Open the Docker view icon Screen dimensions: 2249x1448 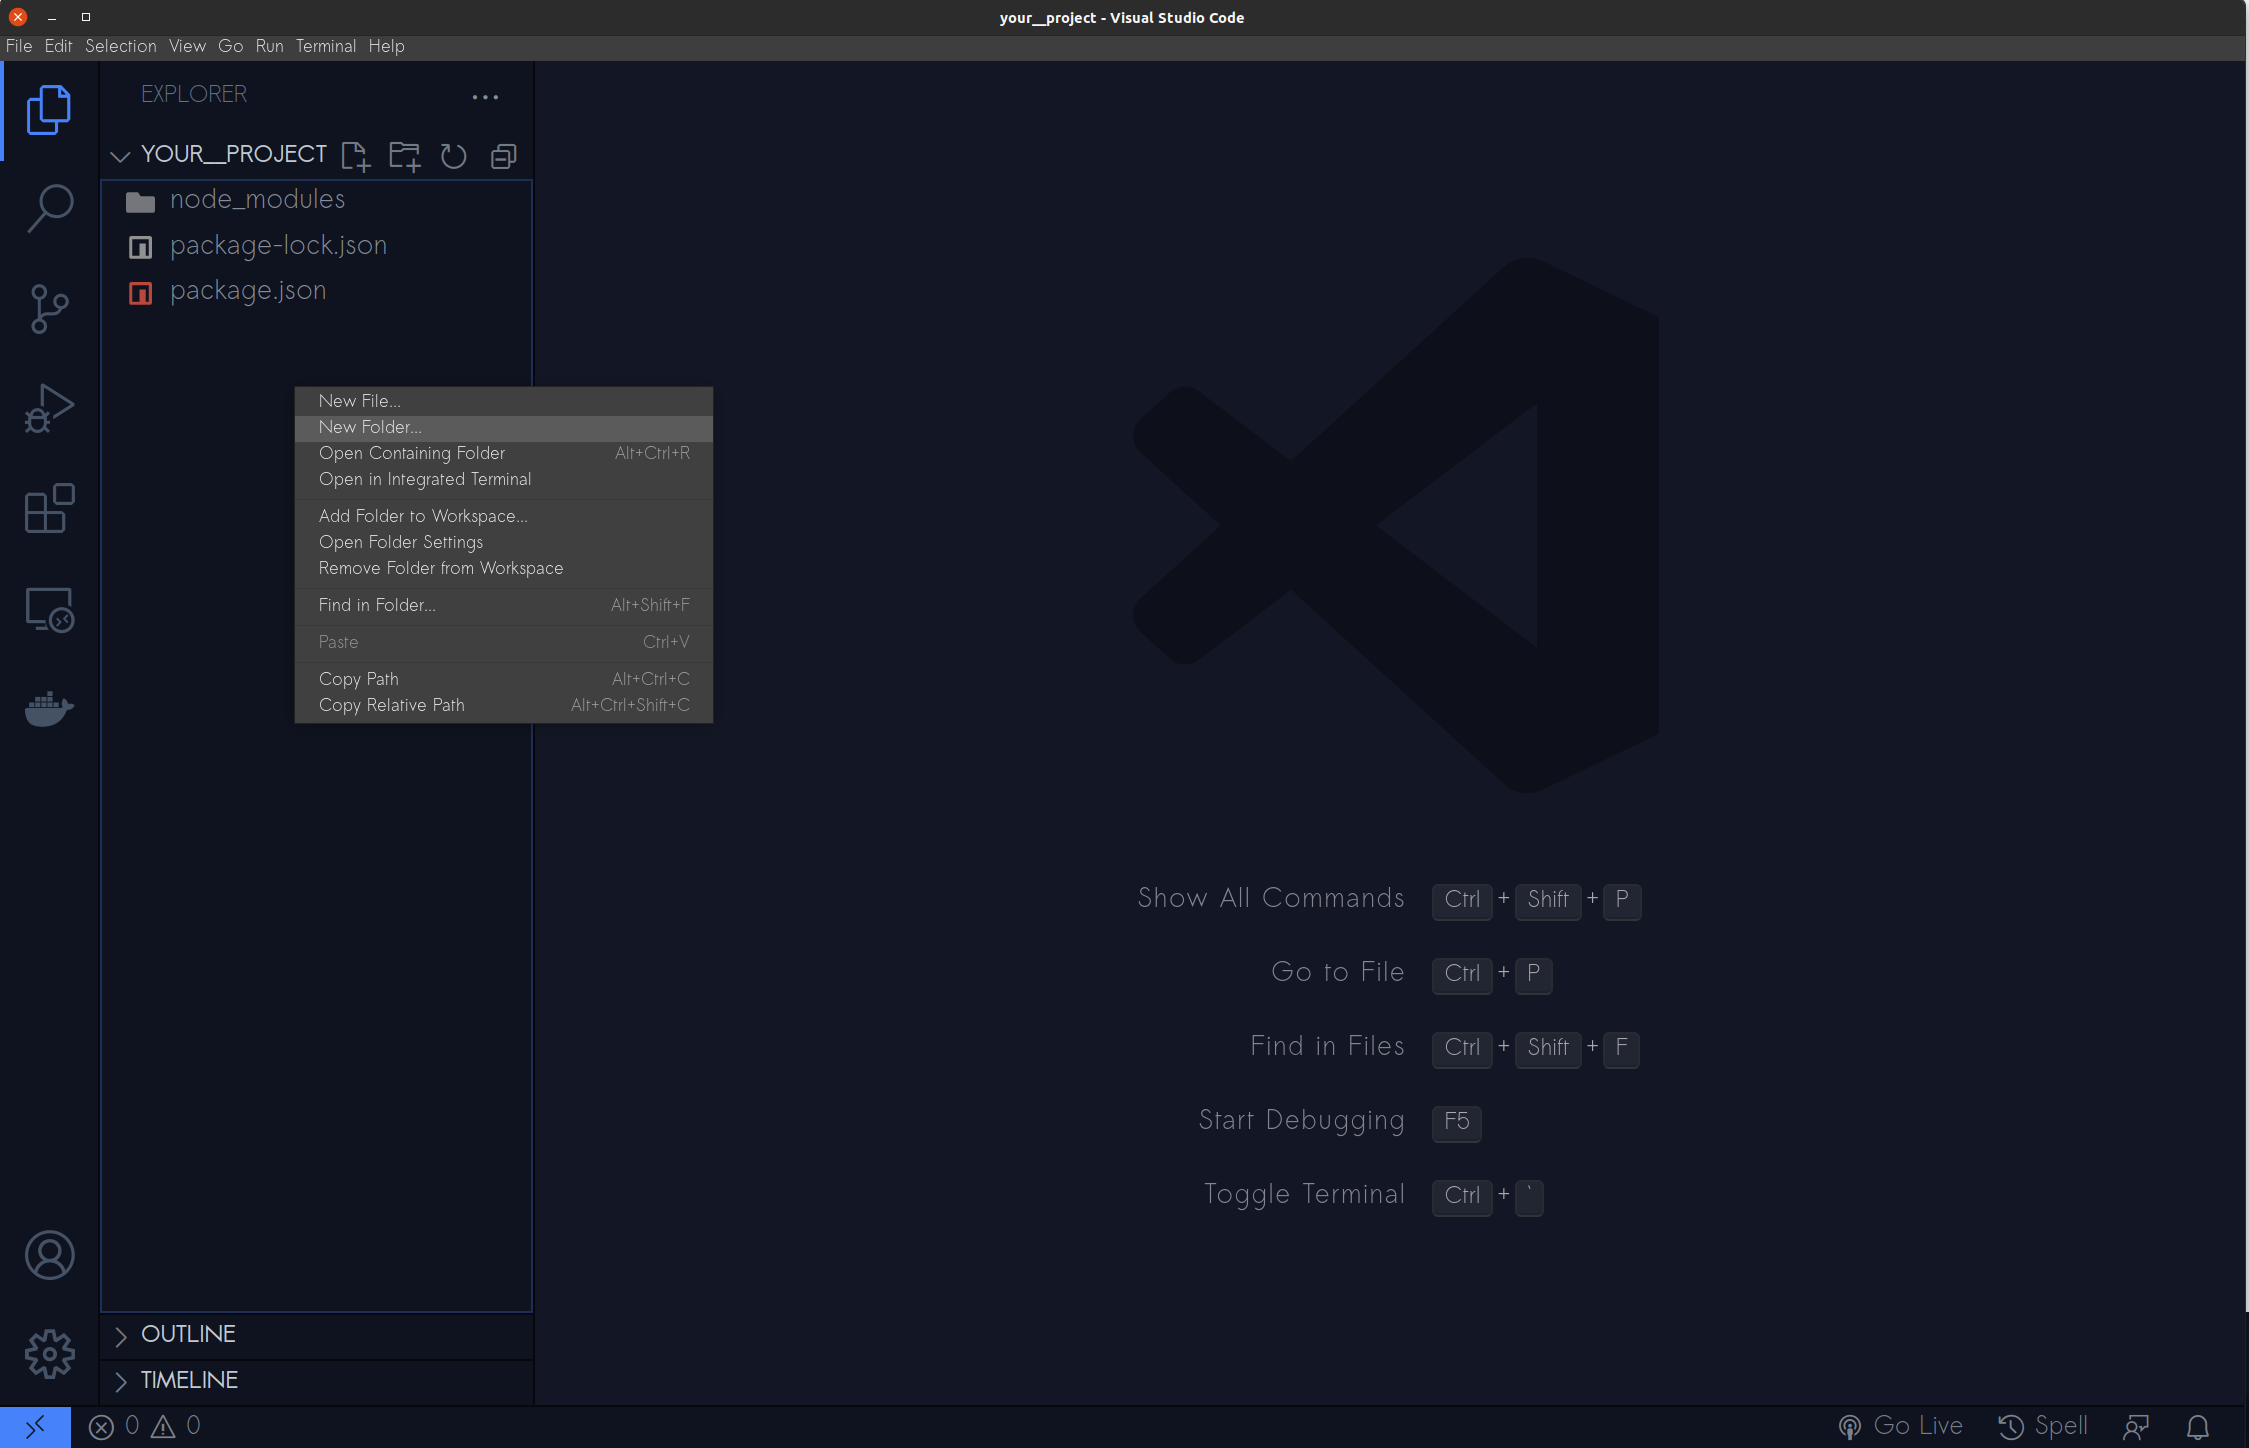49,709
